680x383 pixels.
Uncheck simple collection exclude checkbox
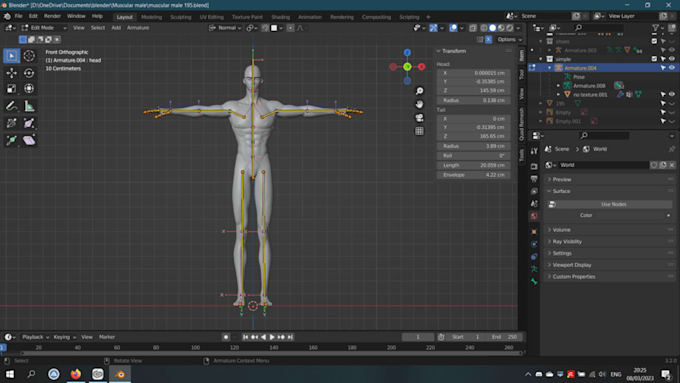[x=654, y=59]
